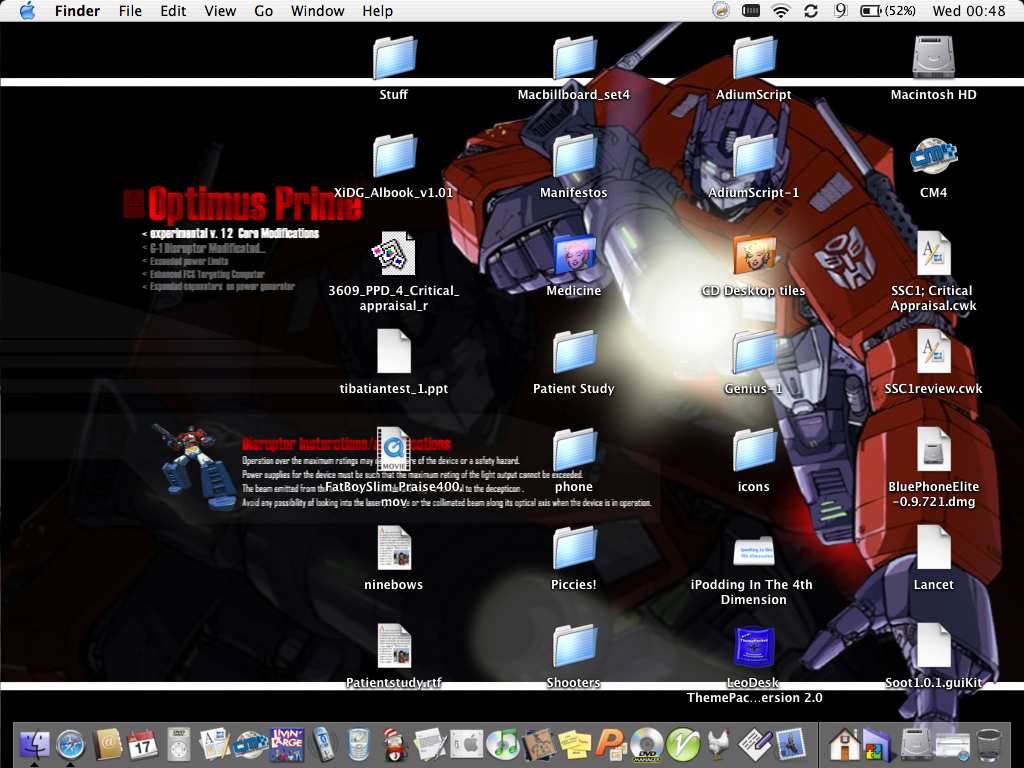Launch Address Book in the dock
The width and height of the screenshot is (1024, 768).
107,743
